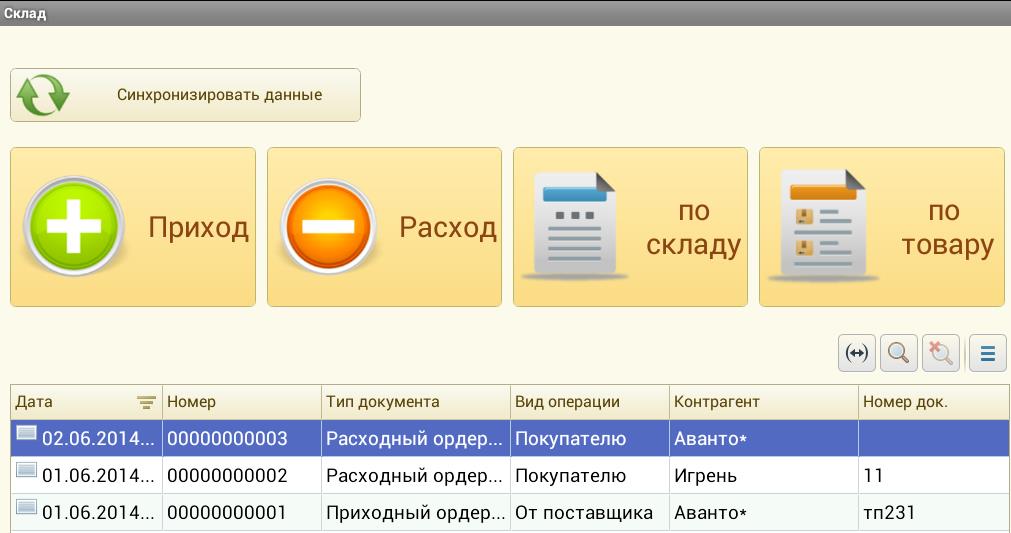Click the Номер column header
The image size is (1011, 533).
point(240,402)
